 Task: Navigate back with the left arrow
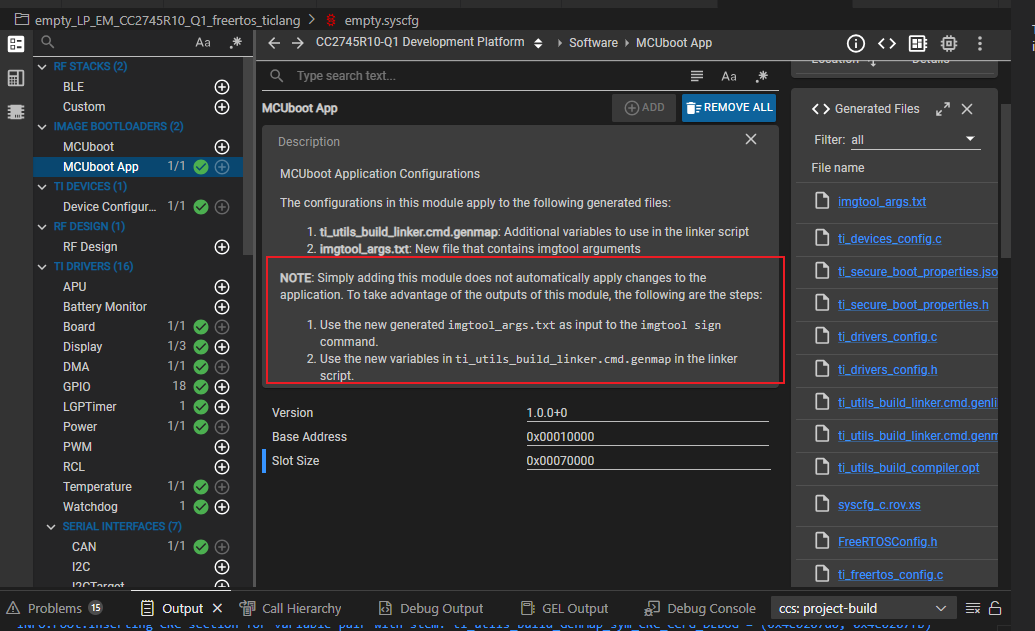pyautogui.click(x=274, y=43)
